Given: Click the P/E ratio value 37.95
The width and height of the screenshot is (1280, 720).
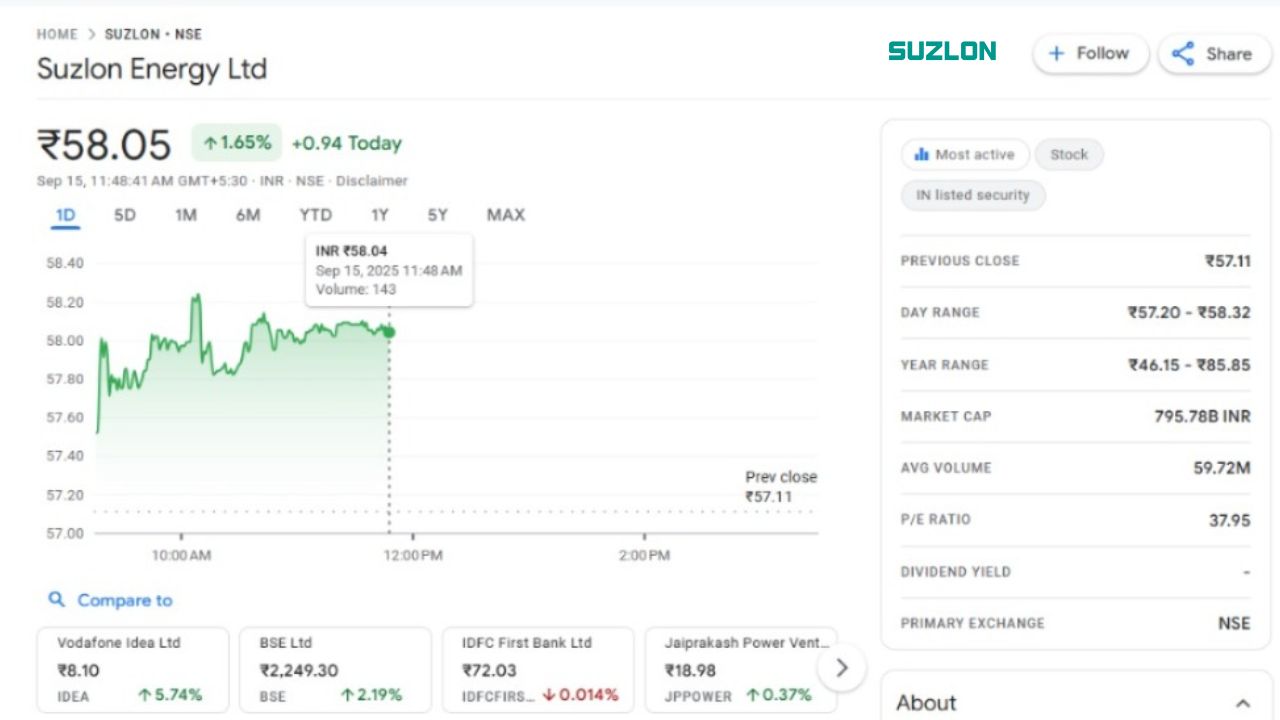Looking at the screenshot, I should pyautogui.click(x=1229, y=519).
